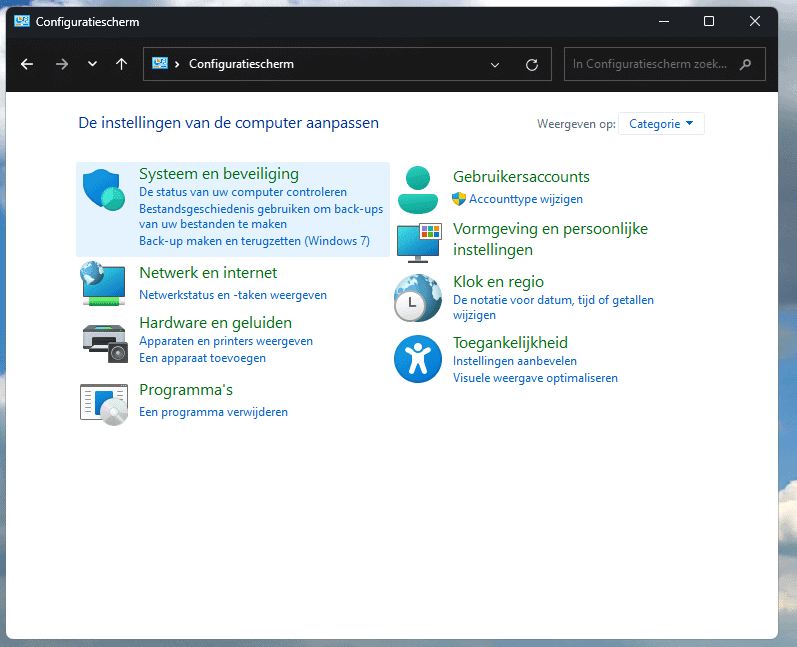Click the Configuratiescherm search field

click(654, 64)
